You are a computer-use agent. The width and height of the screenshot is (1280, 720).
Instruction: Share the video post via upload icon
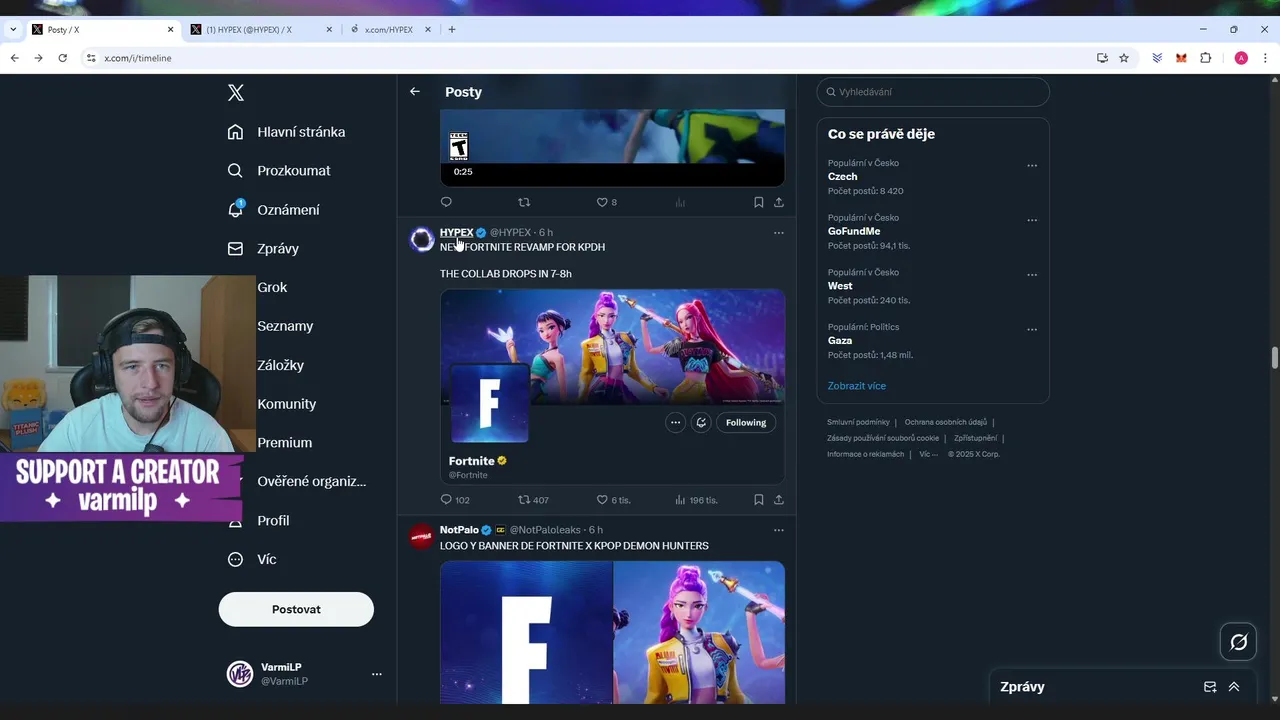click(779, 202)
